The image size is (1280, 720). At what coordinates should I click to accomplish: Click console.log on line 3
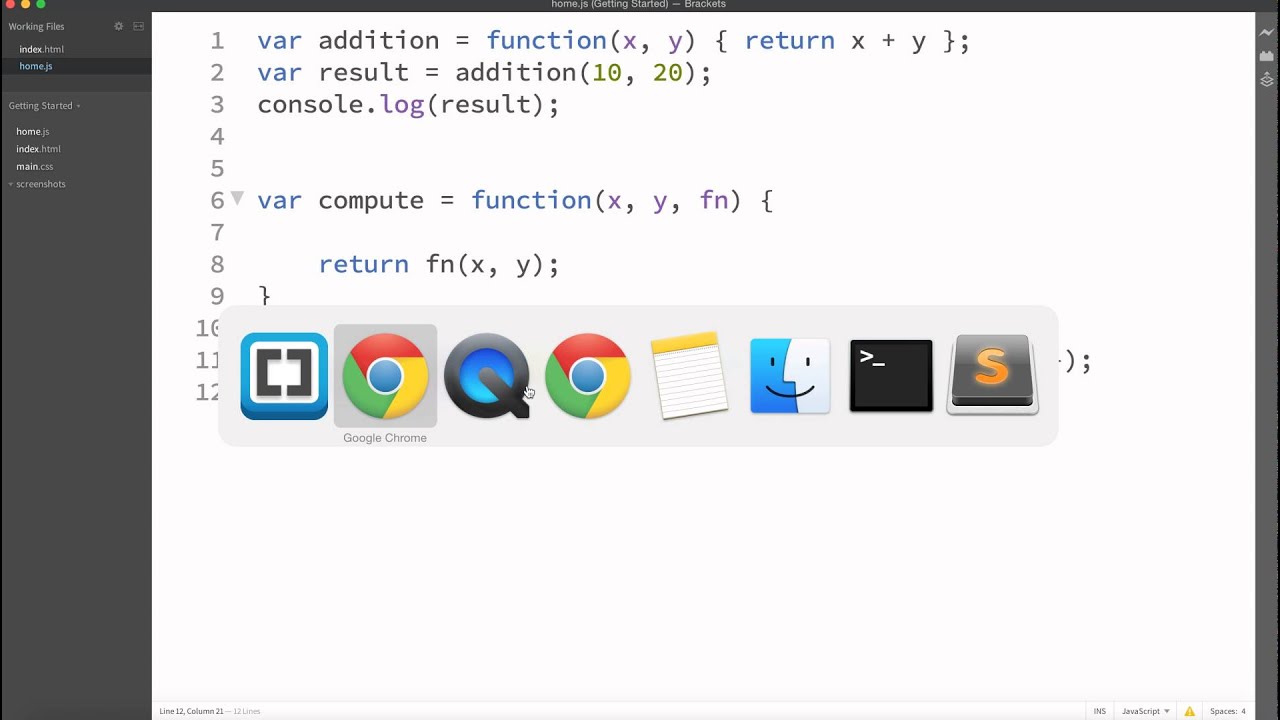coord(341,105)
